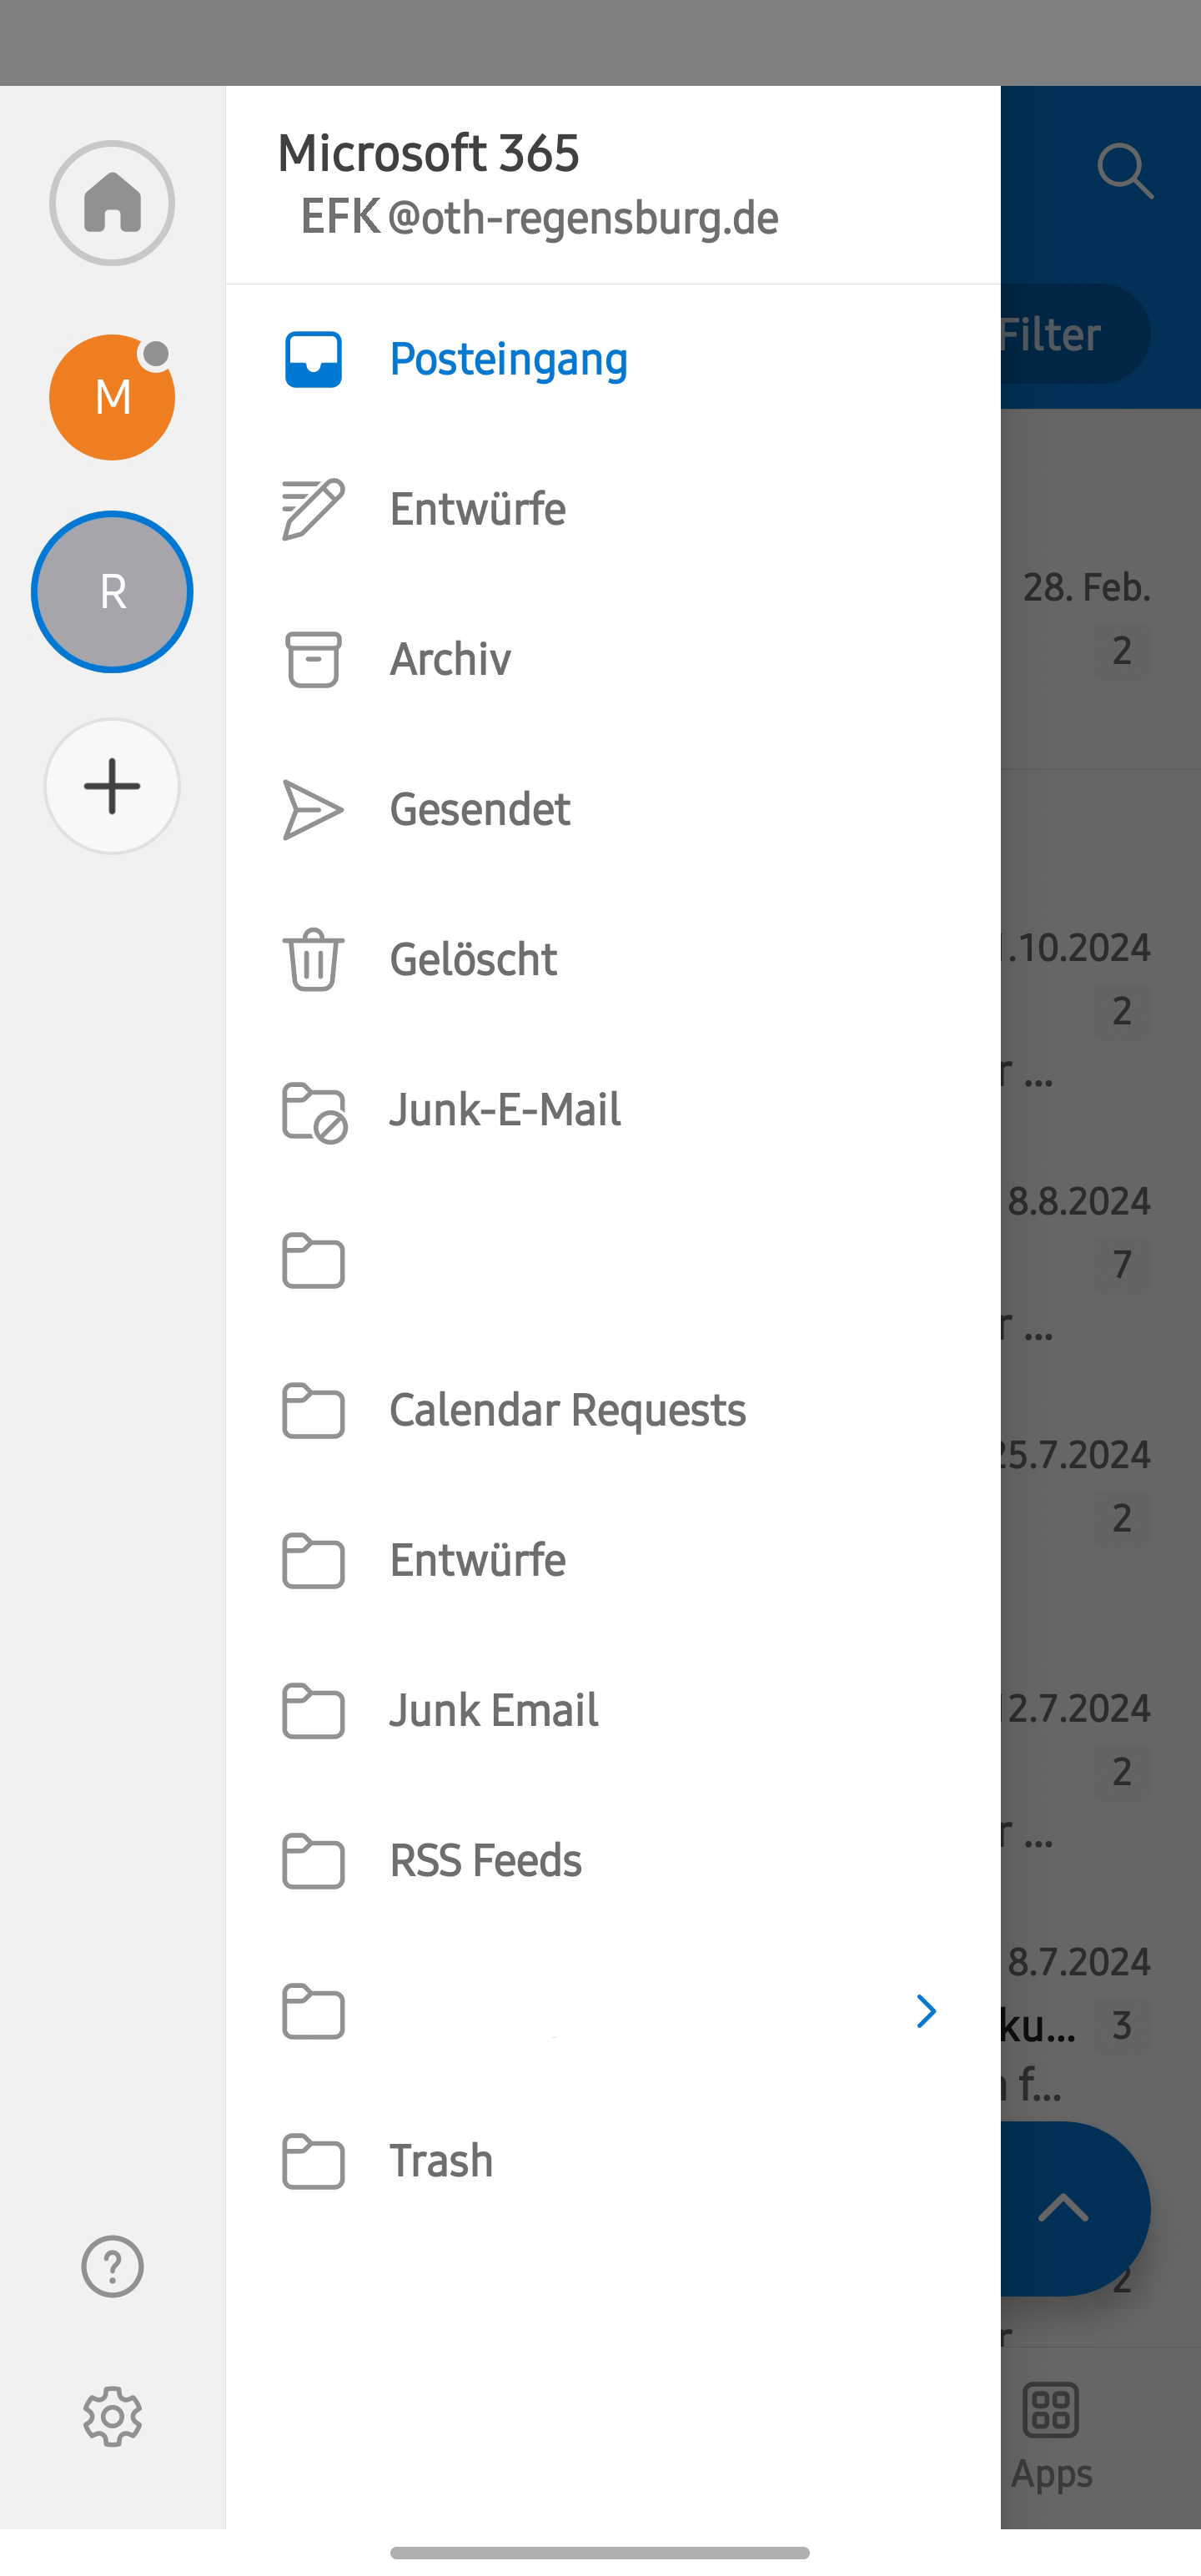Open the Gelöscht trash folder
This screenshot has width=1201, height=2576.
tap(473, 959)
